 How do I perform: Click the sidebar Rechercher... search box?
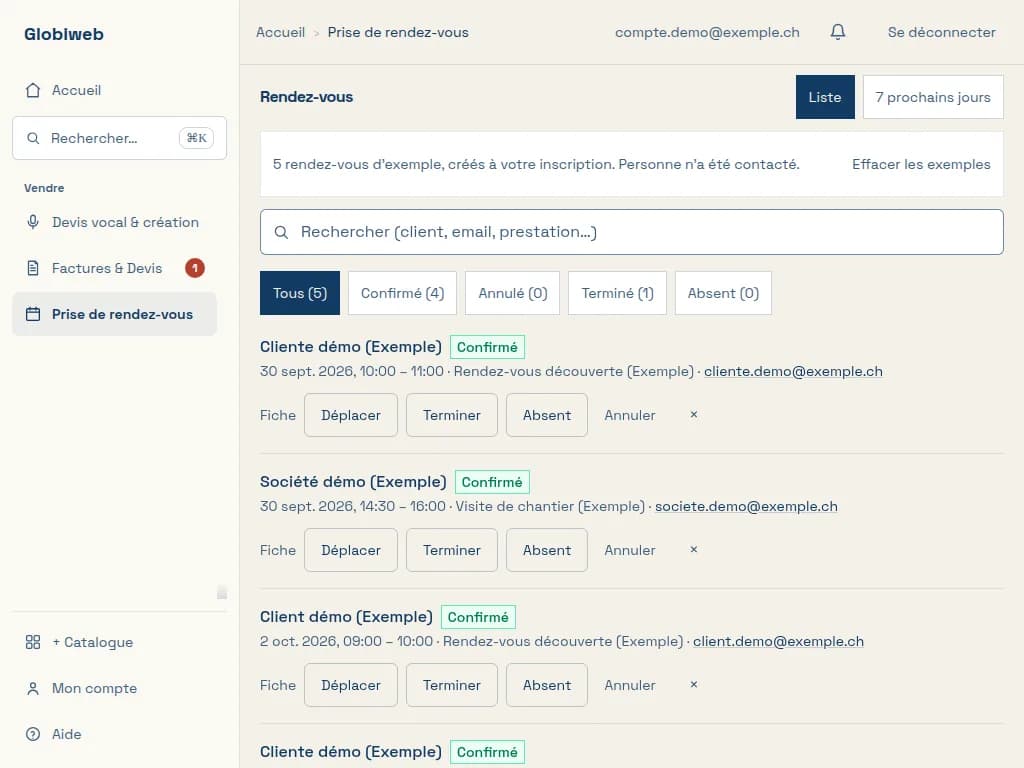click(120, 138)
